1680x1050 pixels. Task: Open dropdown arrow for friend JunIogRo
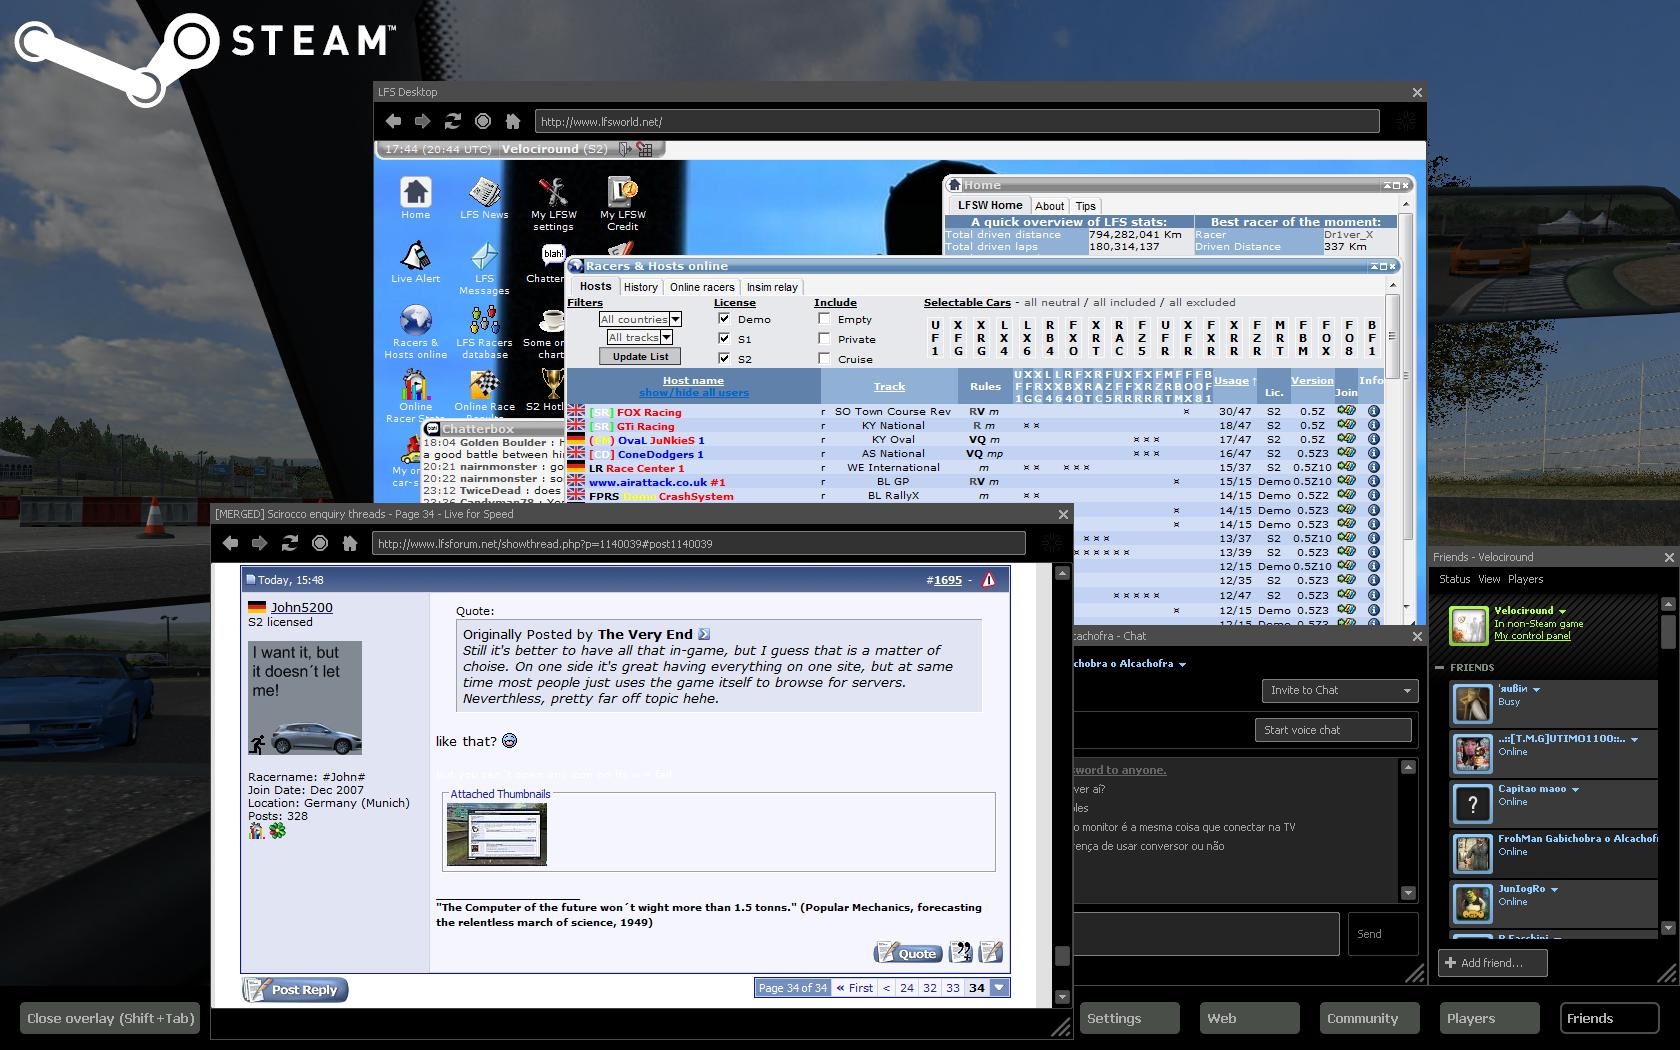tap(1554, 889)
